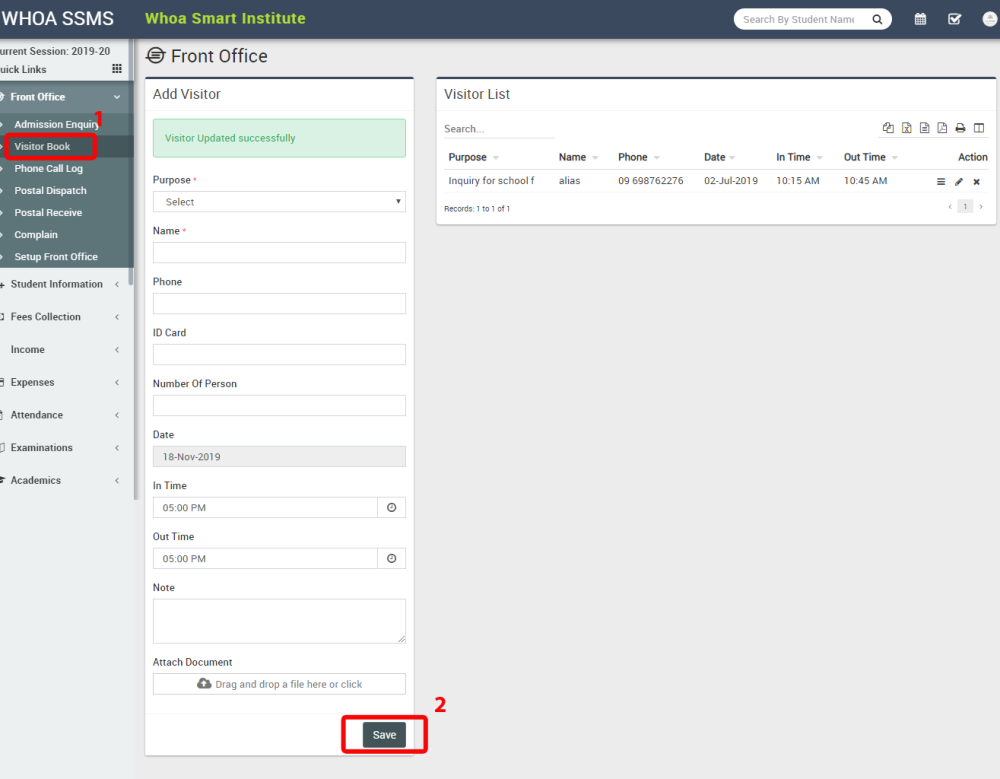1000x779 pixels.
Task: Open the Purpose dropdown
Action: [x=278, y=202]
